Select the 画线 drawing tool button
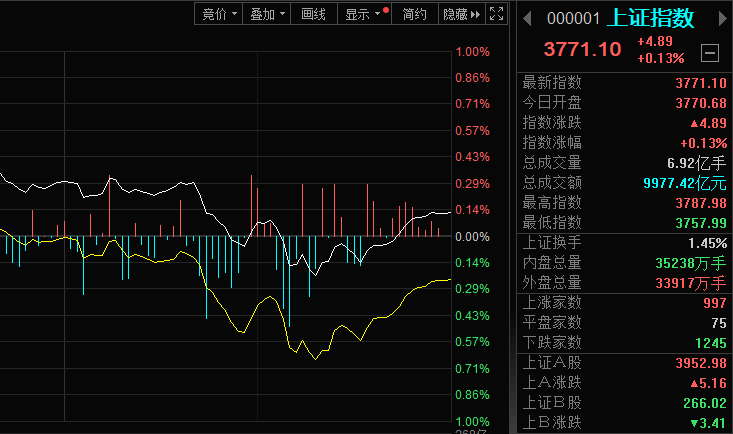The width and height of the screenshot is (733, 434). click(314, 14)
